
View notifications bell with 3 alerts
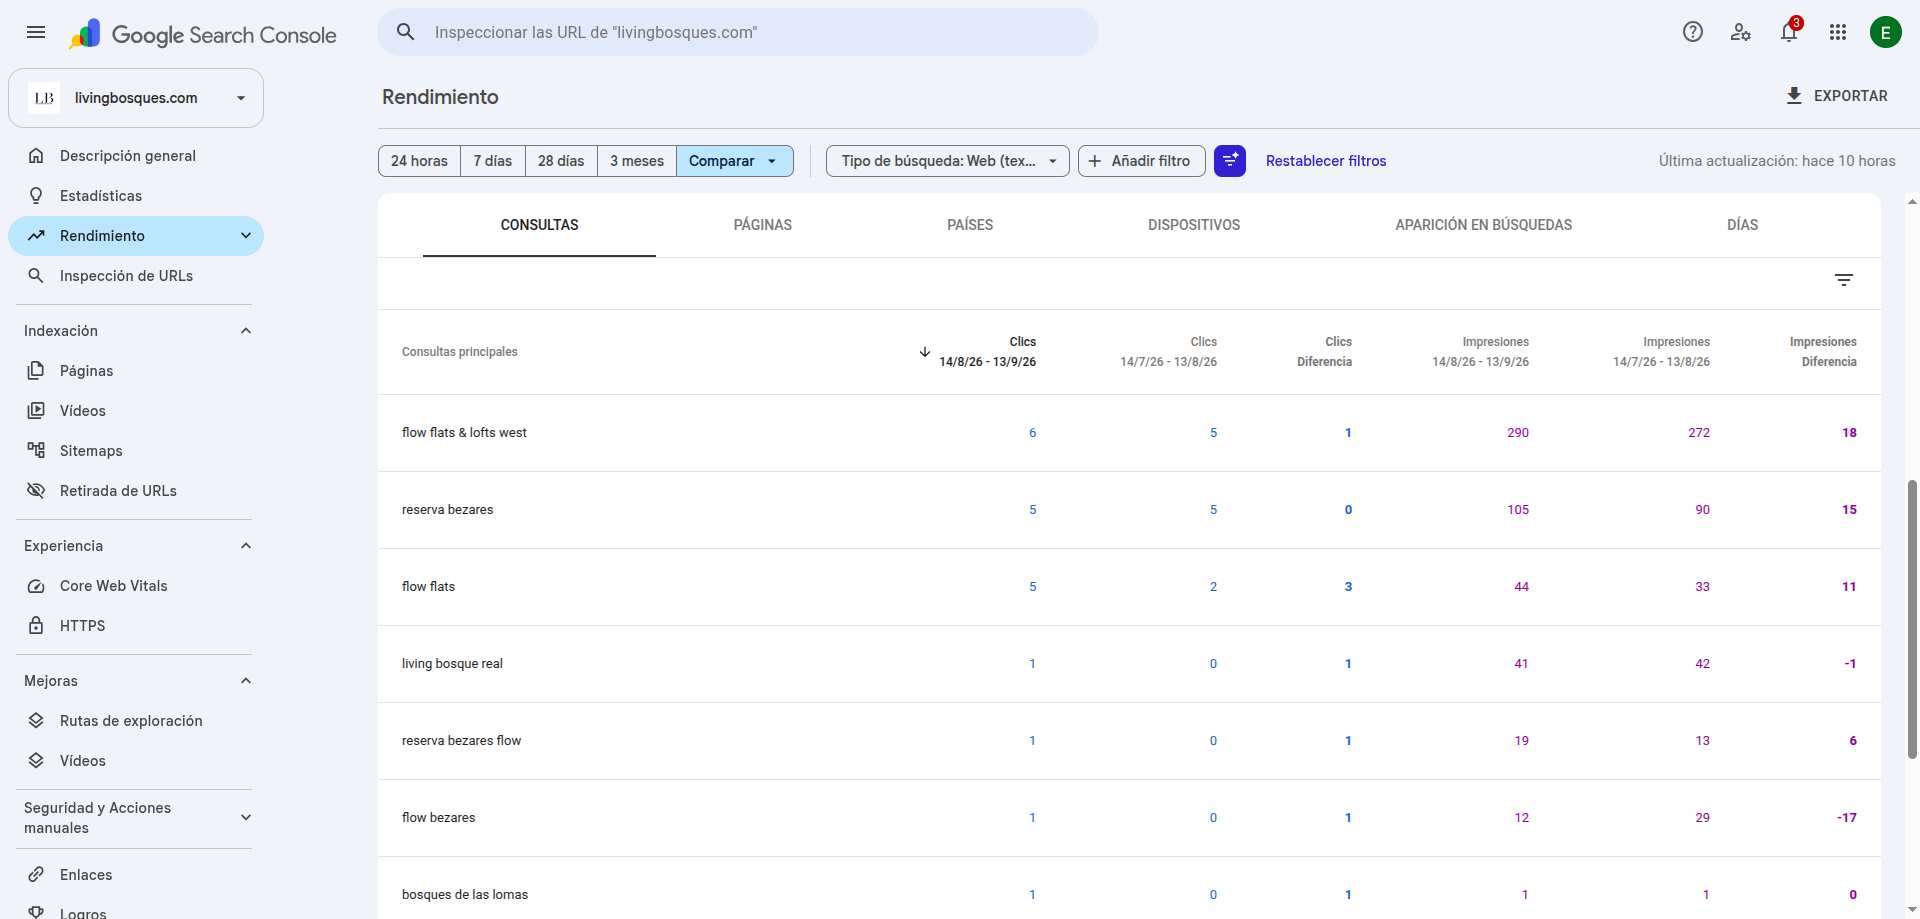pos(1789,32)
